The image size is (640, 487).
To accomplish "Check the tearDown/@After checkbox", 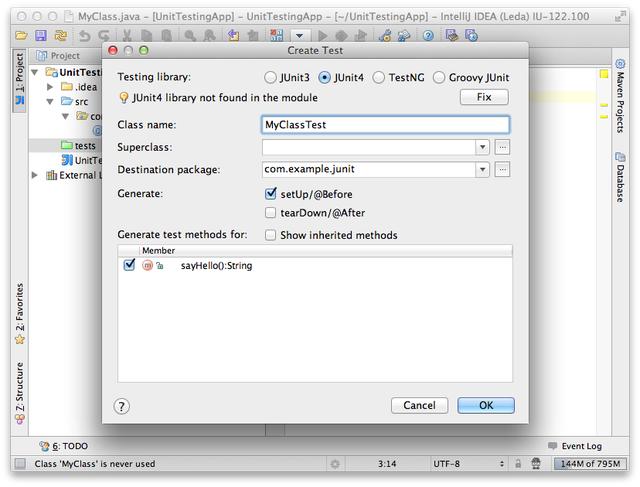I will coord(270,213).
